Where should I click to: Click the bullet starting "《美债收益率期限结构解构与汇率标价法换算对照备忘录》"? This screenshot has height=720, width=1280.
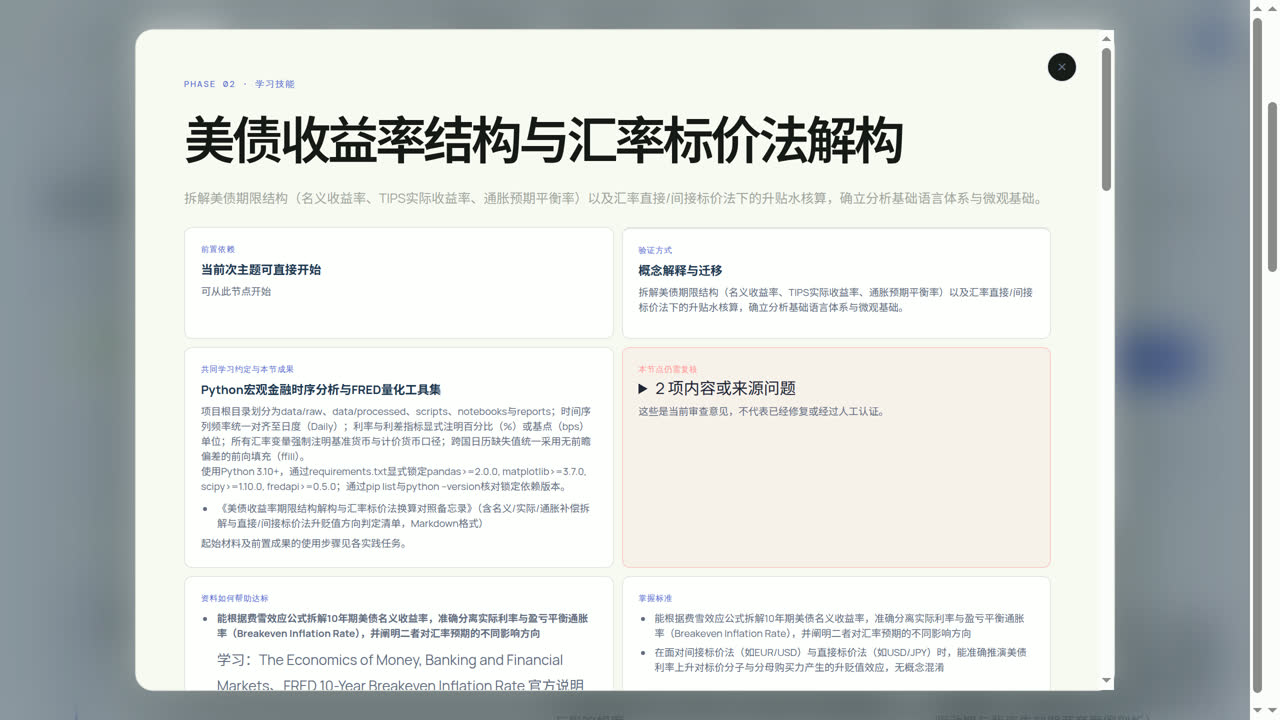403,516
